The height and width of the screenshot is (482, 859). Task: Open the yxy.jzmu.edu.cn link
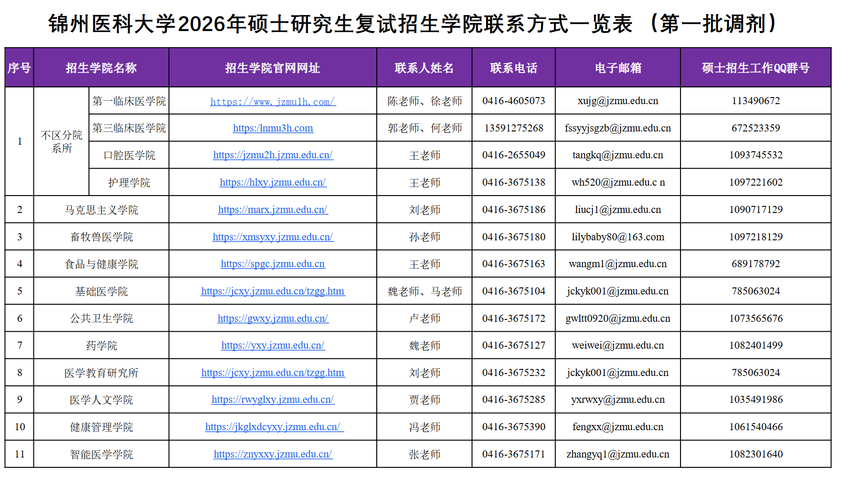[x=272, y=345]
